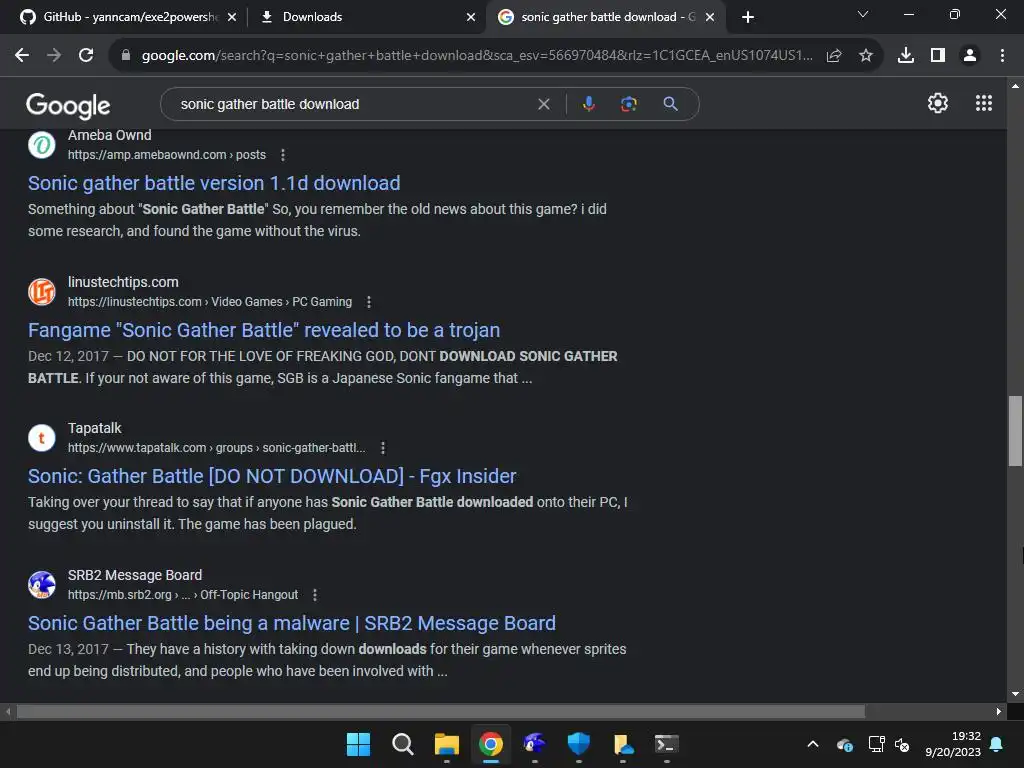Open Windows Start menu
1024x768 pixels.
(x=358, y=744)
